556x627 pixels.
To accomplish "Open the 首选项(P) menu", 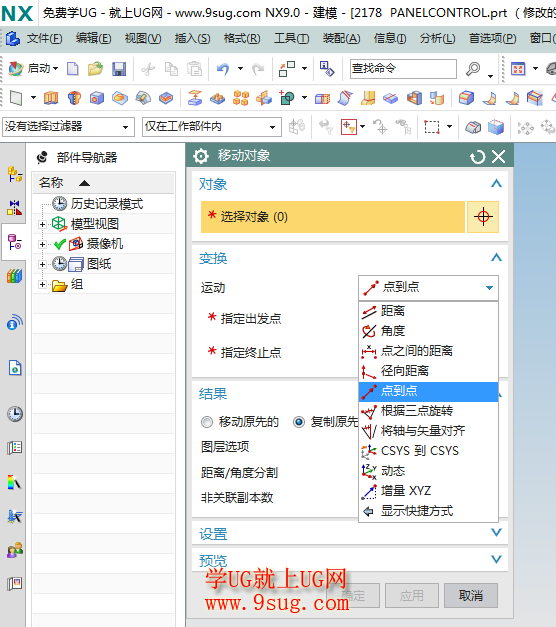I will click(x=493, y=39).
